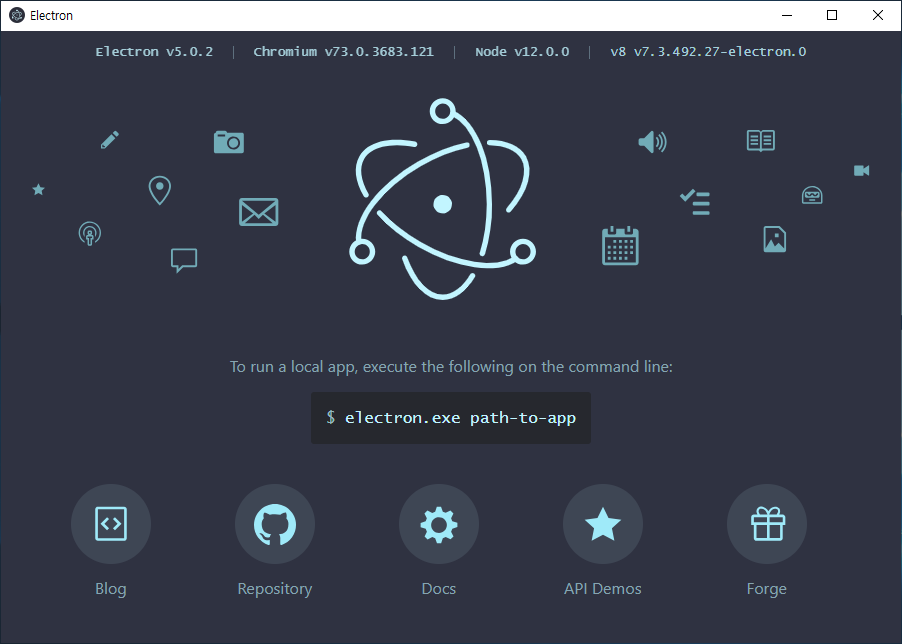Image resolution: width=902 pixels, height=644 pixels.
Task: Maximize the Electron window
Action: click(x=832, y=16)
